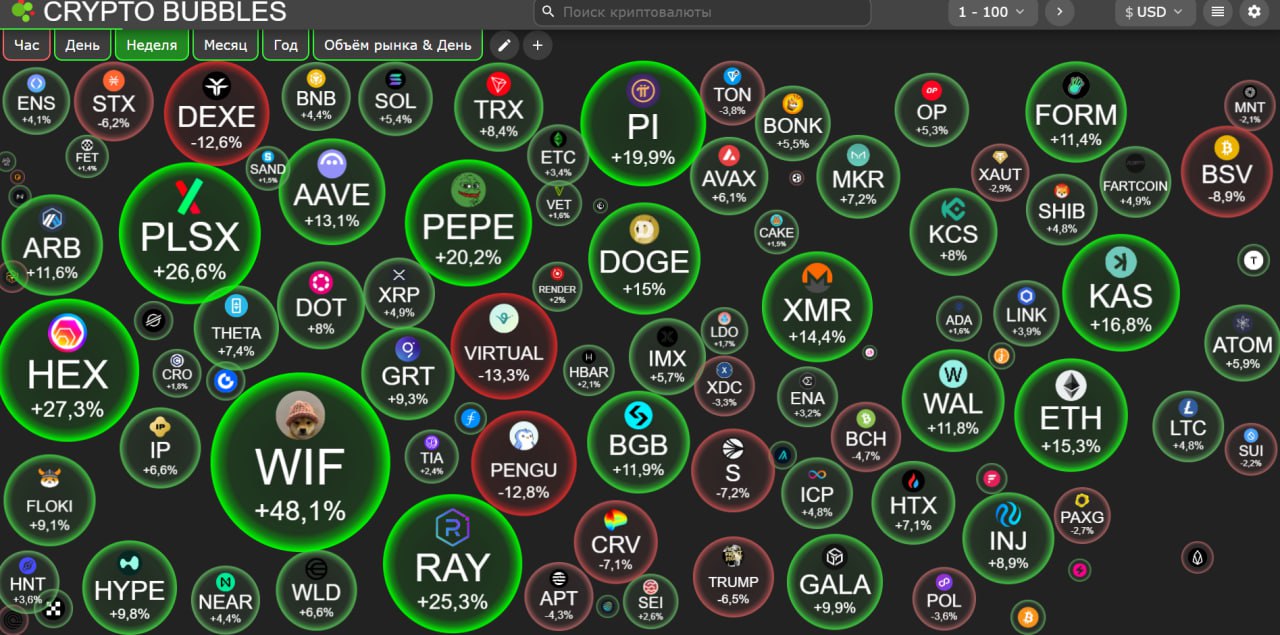The image size is (1280, 635).
Task: Open the HYPE bubble
Action: click(x=129, y=588)
